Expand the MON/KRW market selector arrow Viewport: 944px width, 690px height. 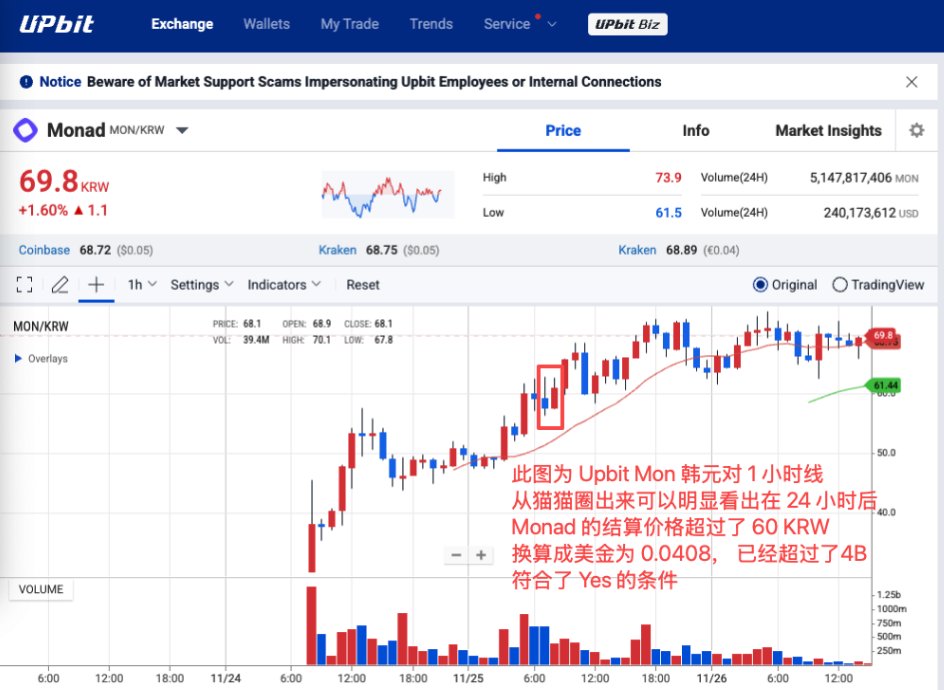(182, 130)
